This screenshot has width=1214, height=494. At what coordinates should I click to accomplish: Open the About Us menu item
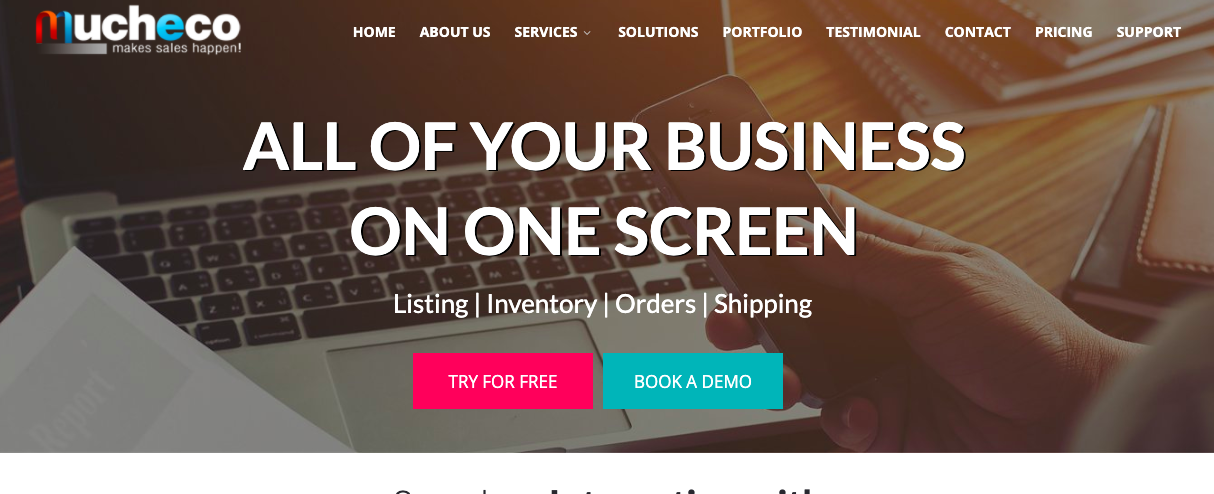[x=455, y=32]
